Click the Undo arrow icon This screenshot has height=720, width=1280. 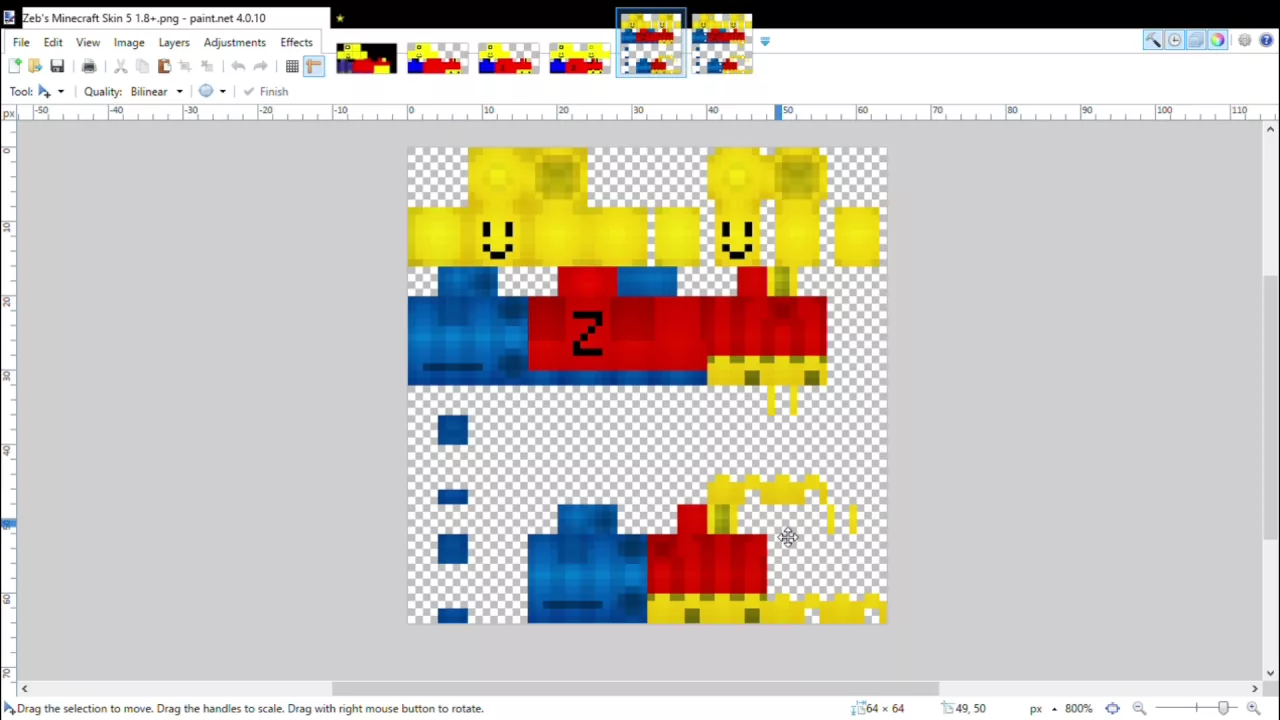238,66
